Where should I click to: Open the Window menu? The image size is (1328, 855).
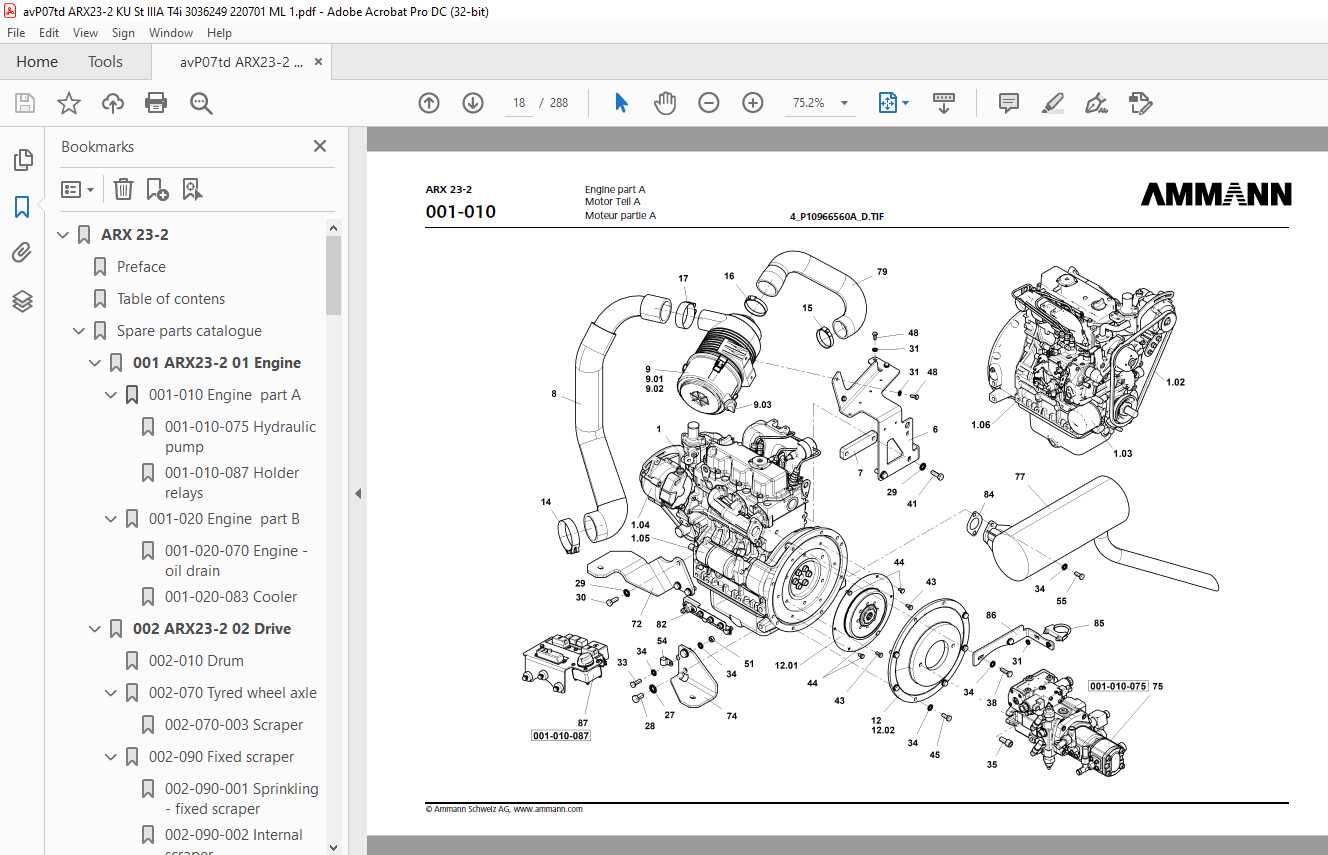click(x=171, y=33)
